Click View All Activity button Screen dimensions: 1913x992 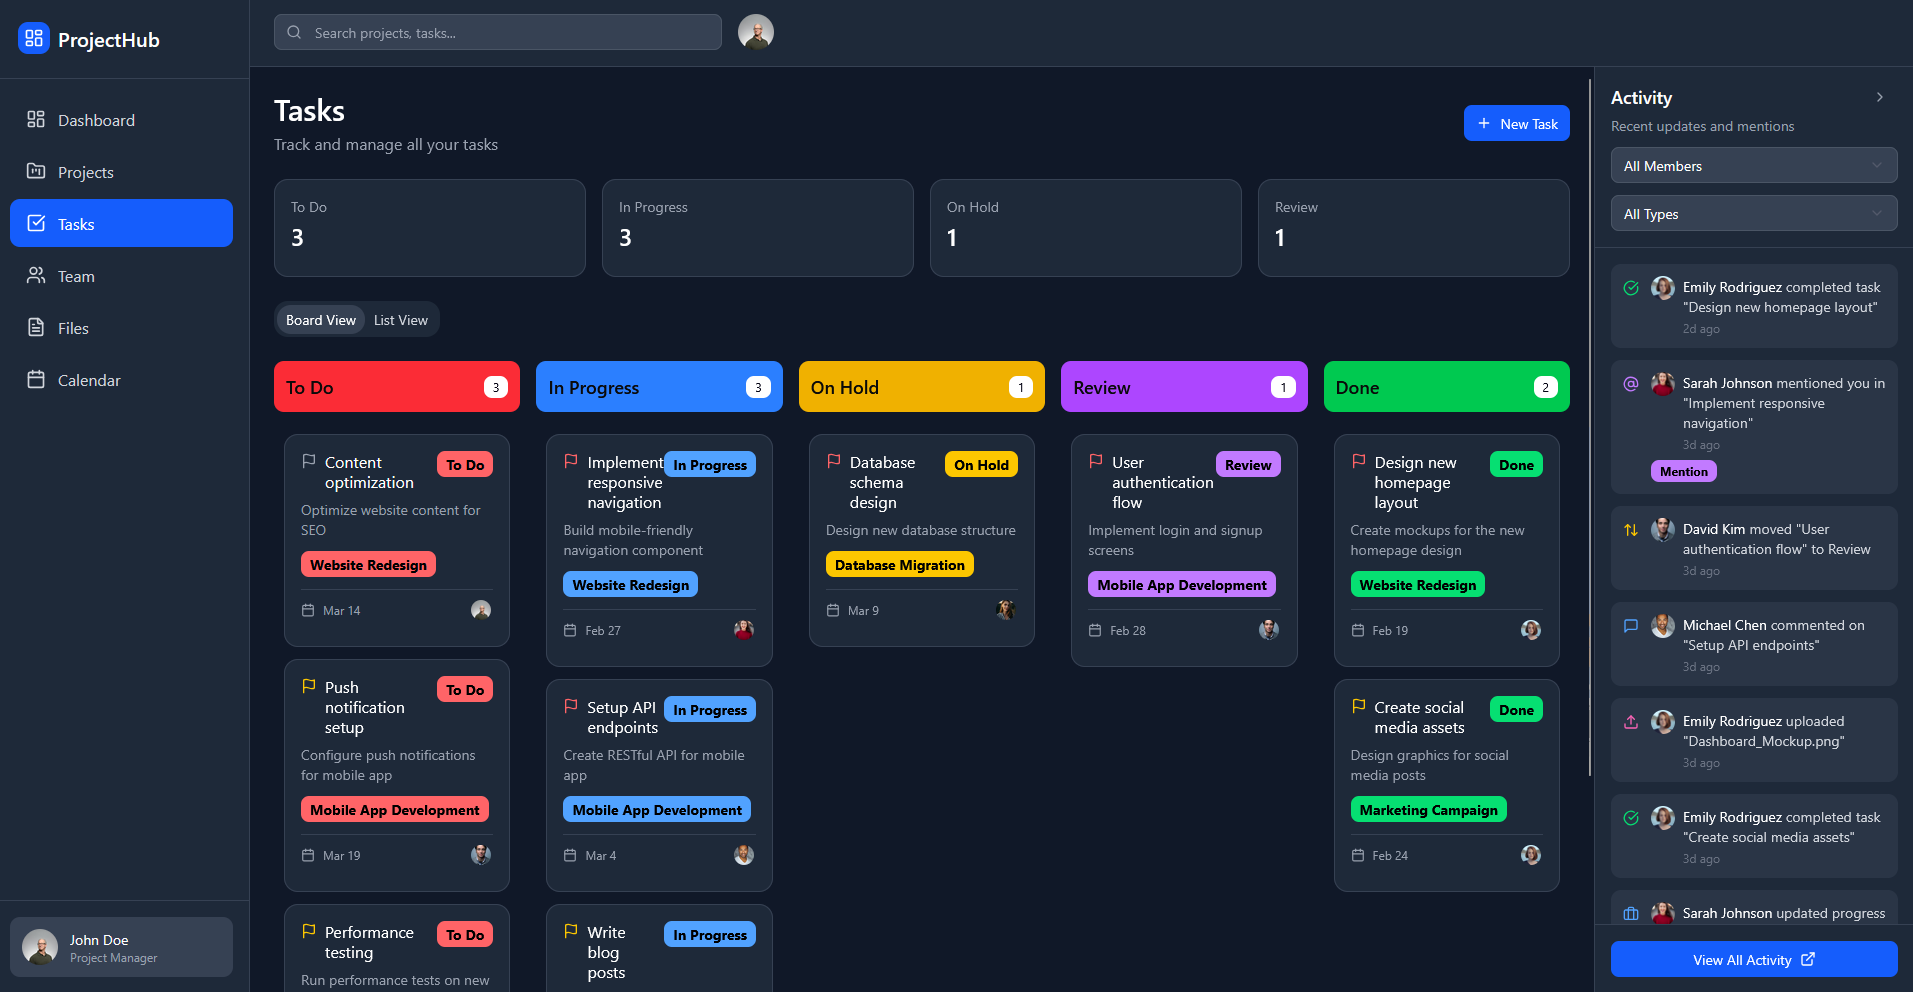[1753, 960]
